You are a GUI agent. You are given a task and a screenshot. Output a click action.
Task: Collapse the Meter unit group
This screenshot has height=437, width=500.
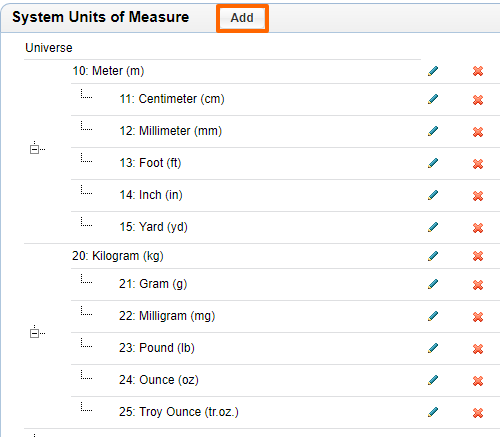point(34,149)
